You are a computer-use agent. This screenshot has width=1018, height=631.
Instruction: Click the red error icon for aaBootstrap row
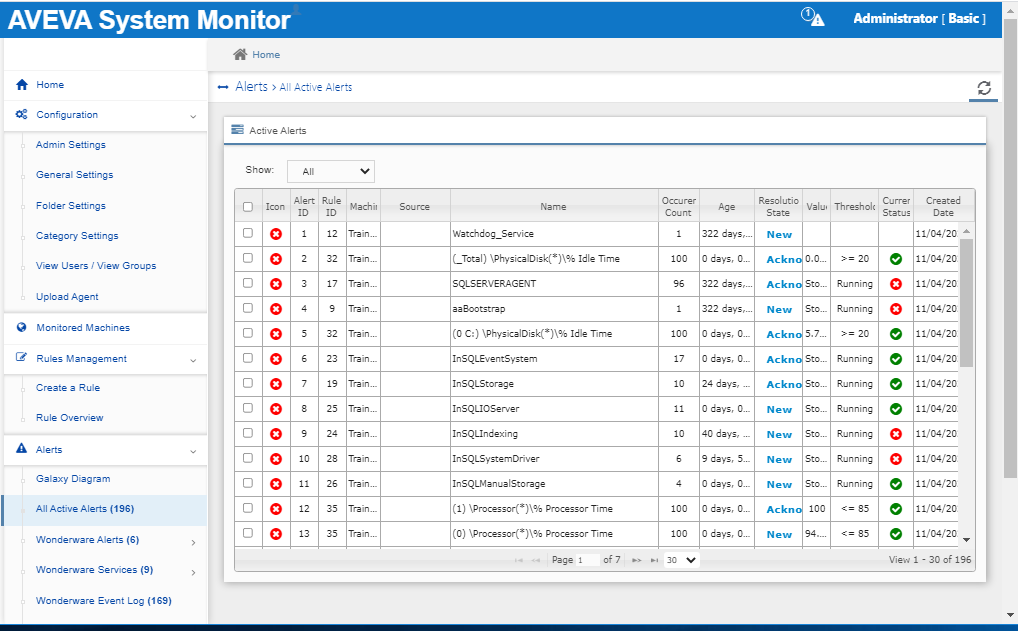(x=276, y=309)
